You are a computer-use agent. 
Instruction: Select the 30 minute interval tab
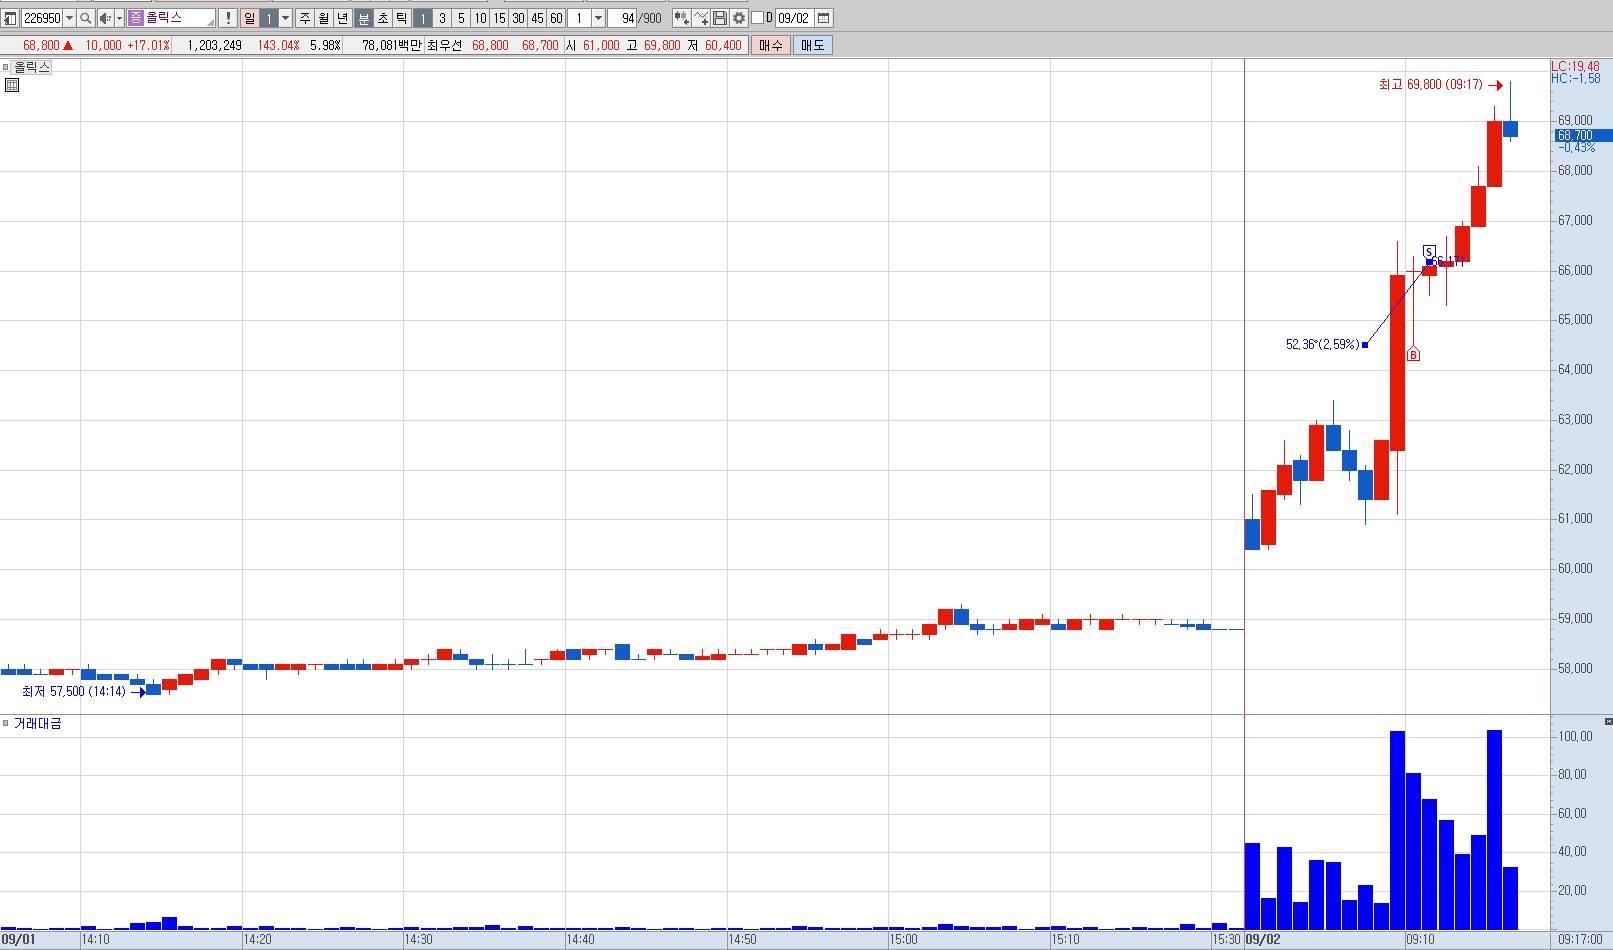pyautogui.click(x=518, y=18)
